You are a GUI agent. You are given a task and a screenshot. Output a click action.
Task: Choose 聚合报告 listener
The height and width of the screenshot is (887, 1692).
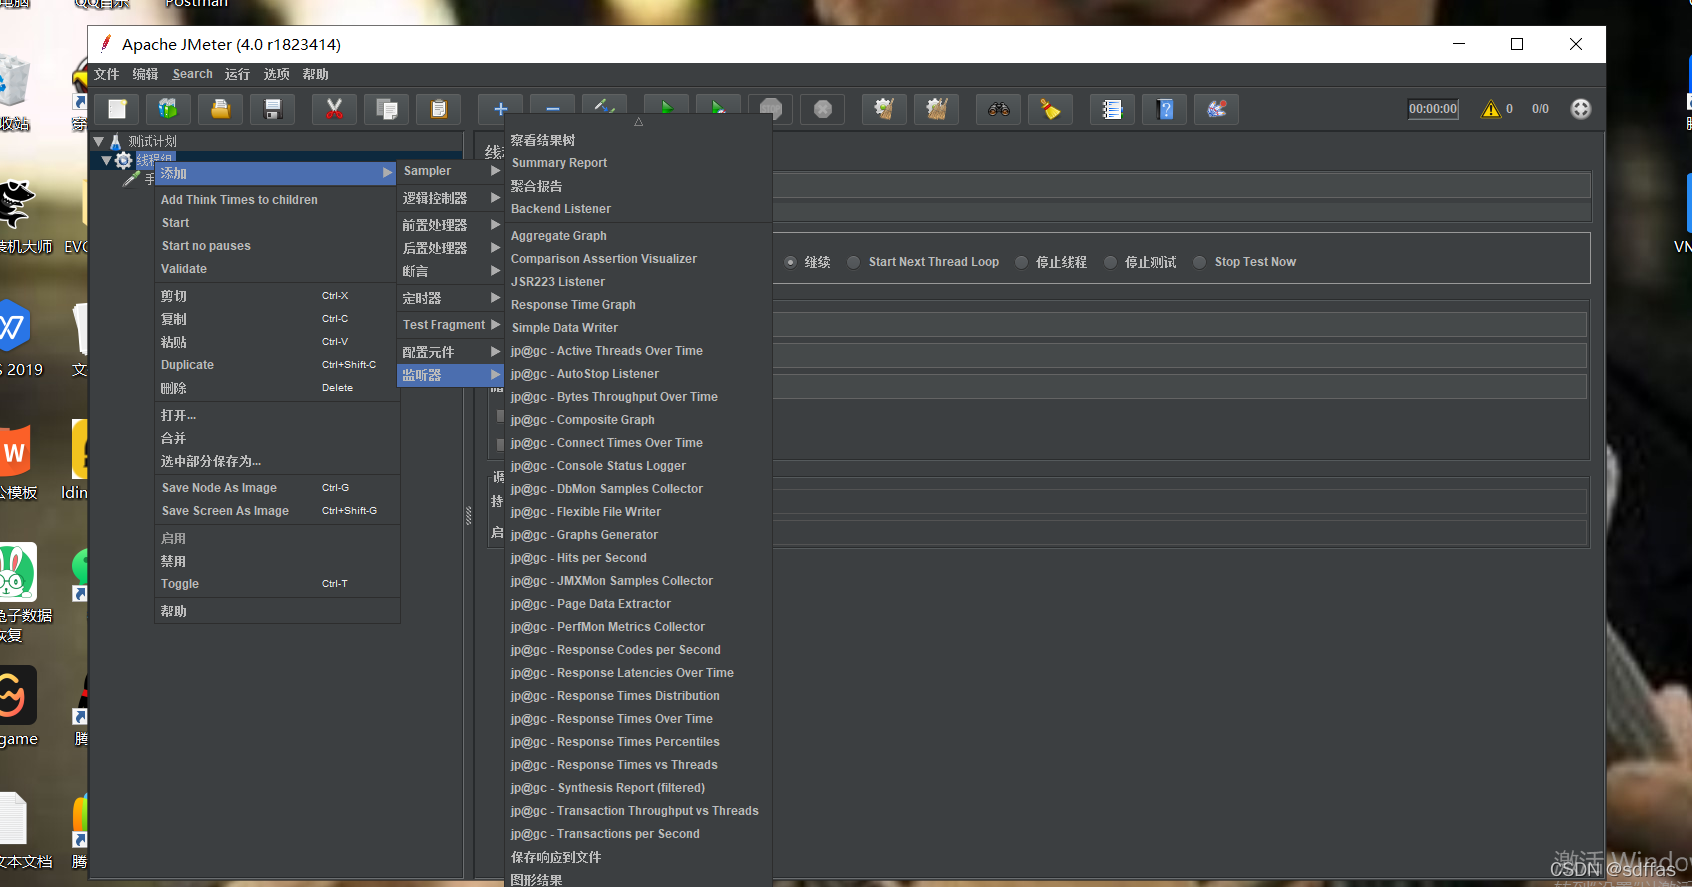click(x=639, y=186)
